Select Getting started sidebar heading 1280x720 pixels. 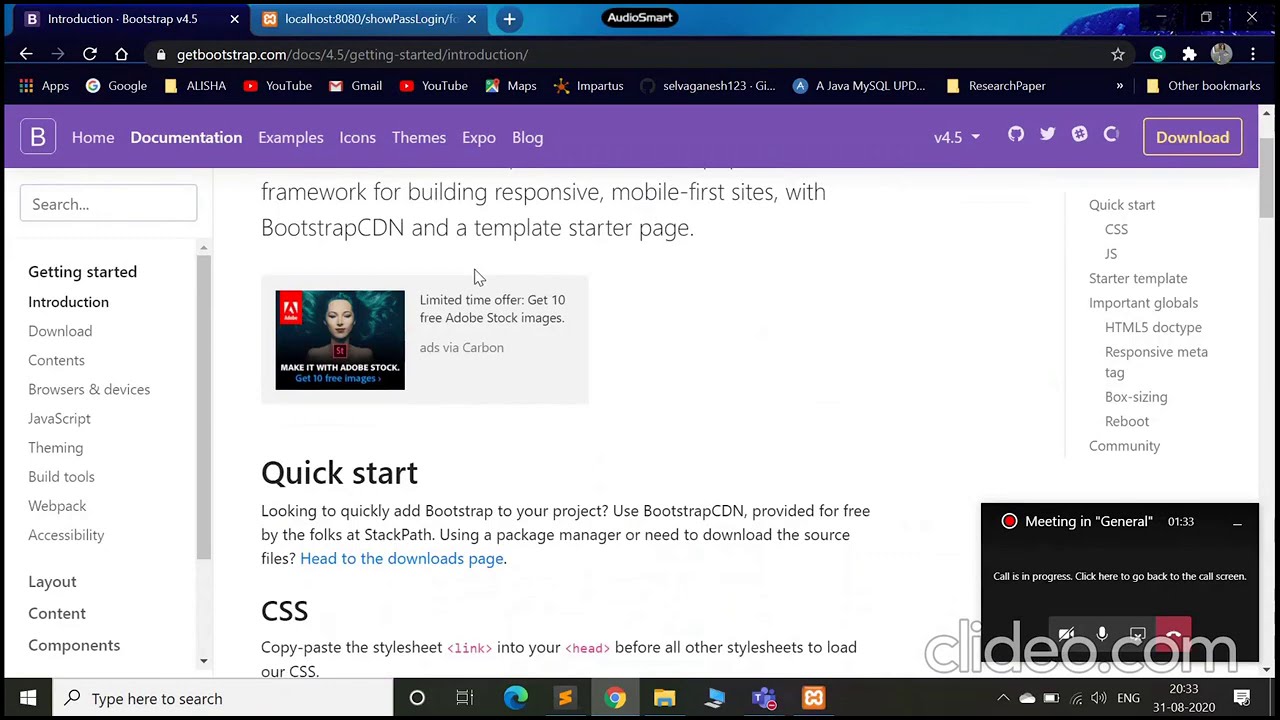pyautogui.click(x=82, y=271)
